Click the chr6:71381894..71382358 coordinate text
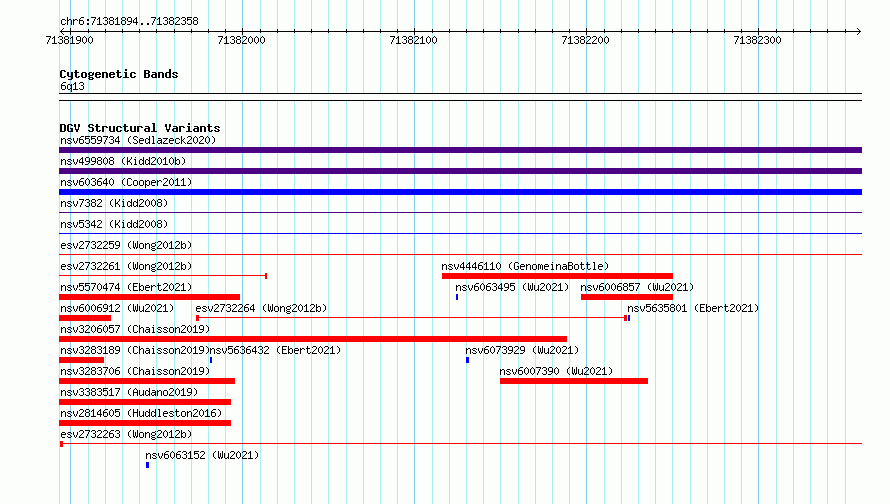 tap(129, 21)
